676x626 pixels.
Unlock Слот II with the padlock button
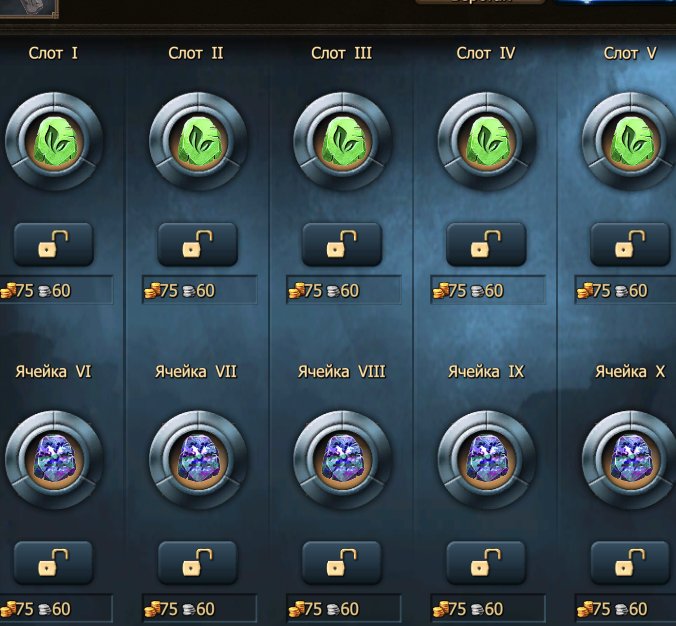tap(198, 244)
